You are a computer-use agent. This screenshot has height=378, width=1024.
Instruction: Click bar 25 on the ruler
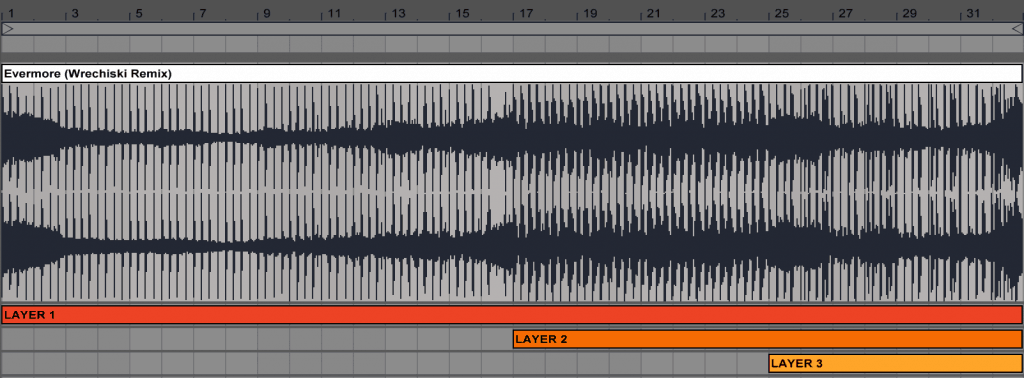click(782, 13)
